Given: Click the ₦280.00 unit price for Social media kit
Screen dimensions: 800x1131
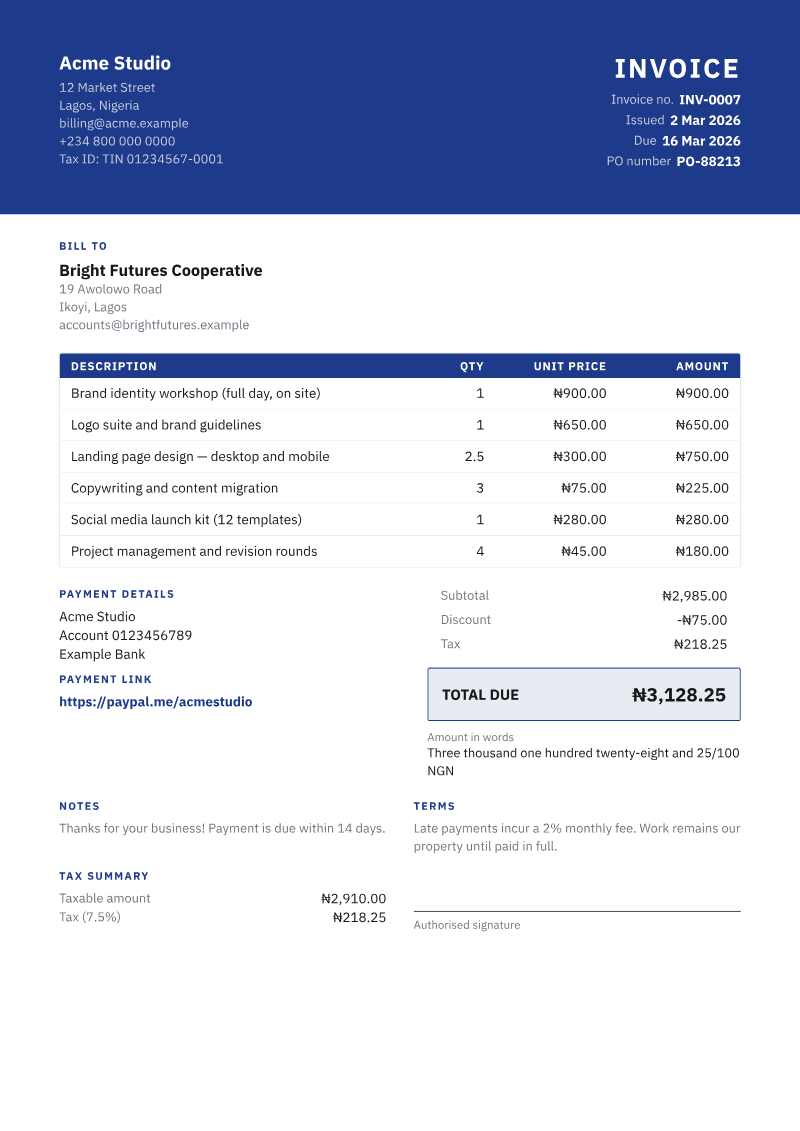Looking at the screenshot, I should coord(580,520).
